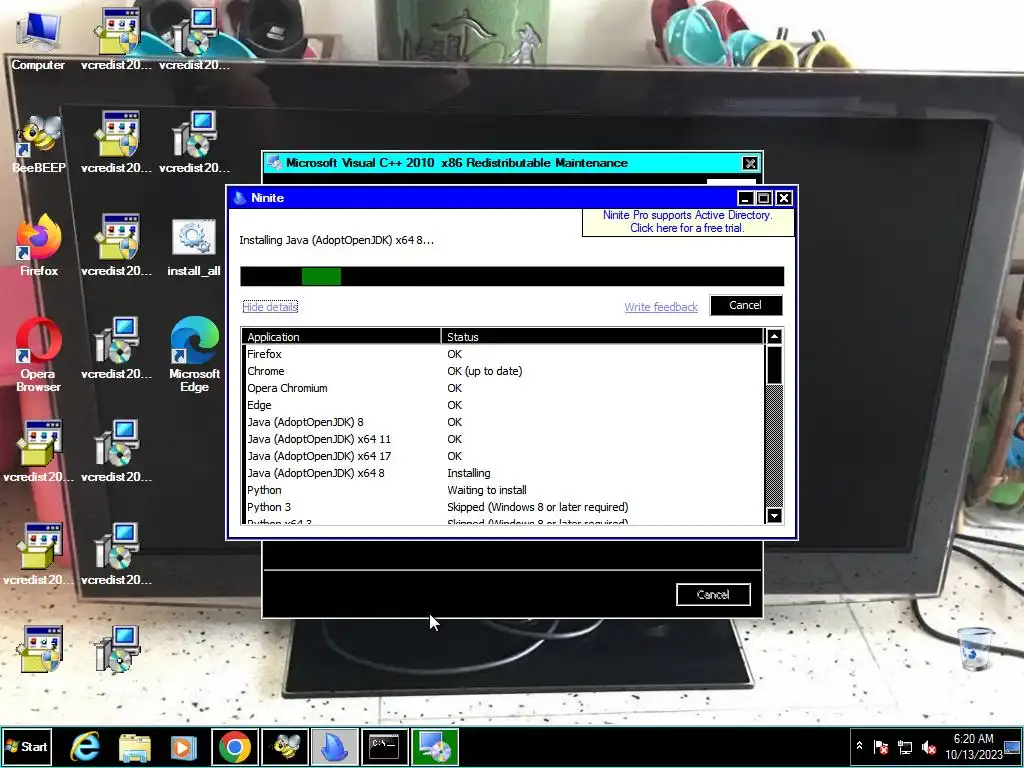
Task: Select the Python 3 row
Action: click(x=503, y=507)
